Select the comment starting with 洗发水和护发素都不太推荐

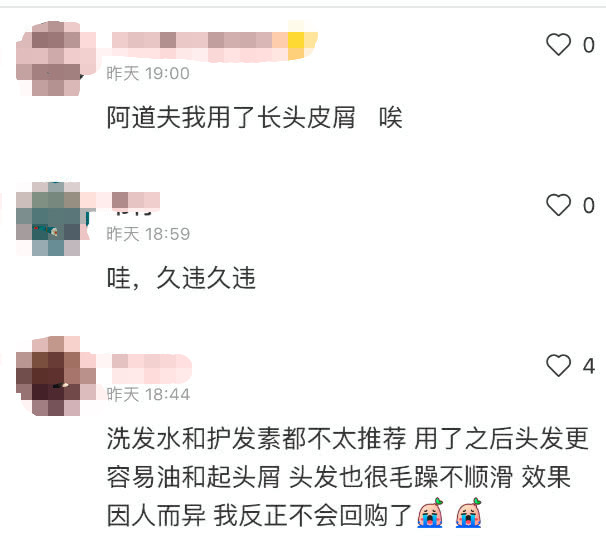[x=347, y=477]
